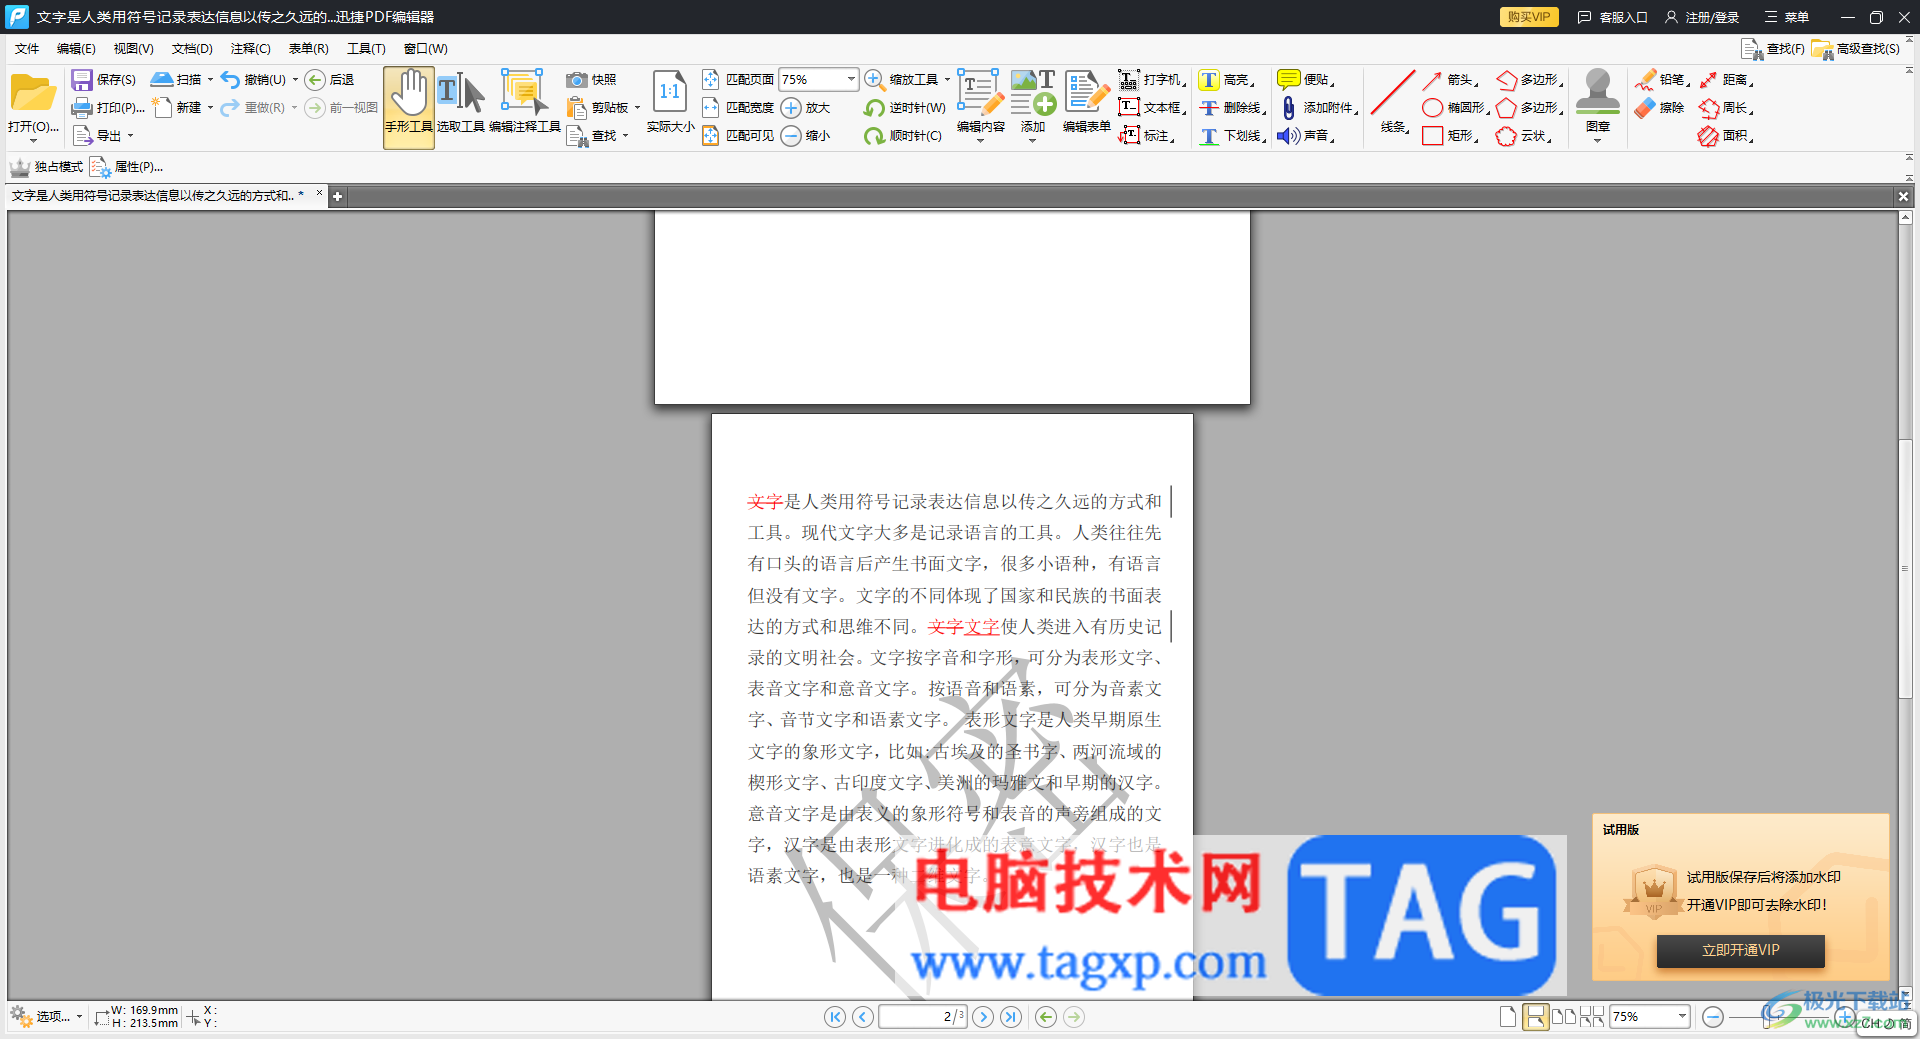Zoom in using 放大 button

[x=806, y=108]
